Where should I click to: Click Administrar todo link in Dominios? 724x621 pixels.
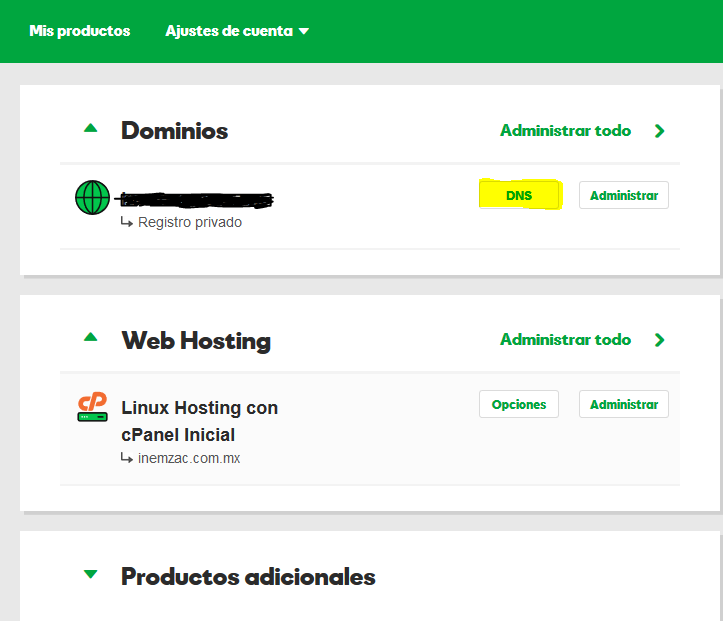pos(566,131)
